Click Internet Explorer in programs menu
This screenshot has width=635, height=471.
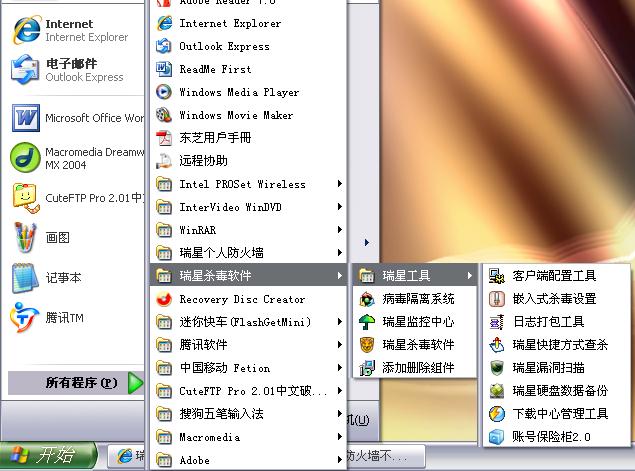point(248,23)
